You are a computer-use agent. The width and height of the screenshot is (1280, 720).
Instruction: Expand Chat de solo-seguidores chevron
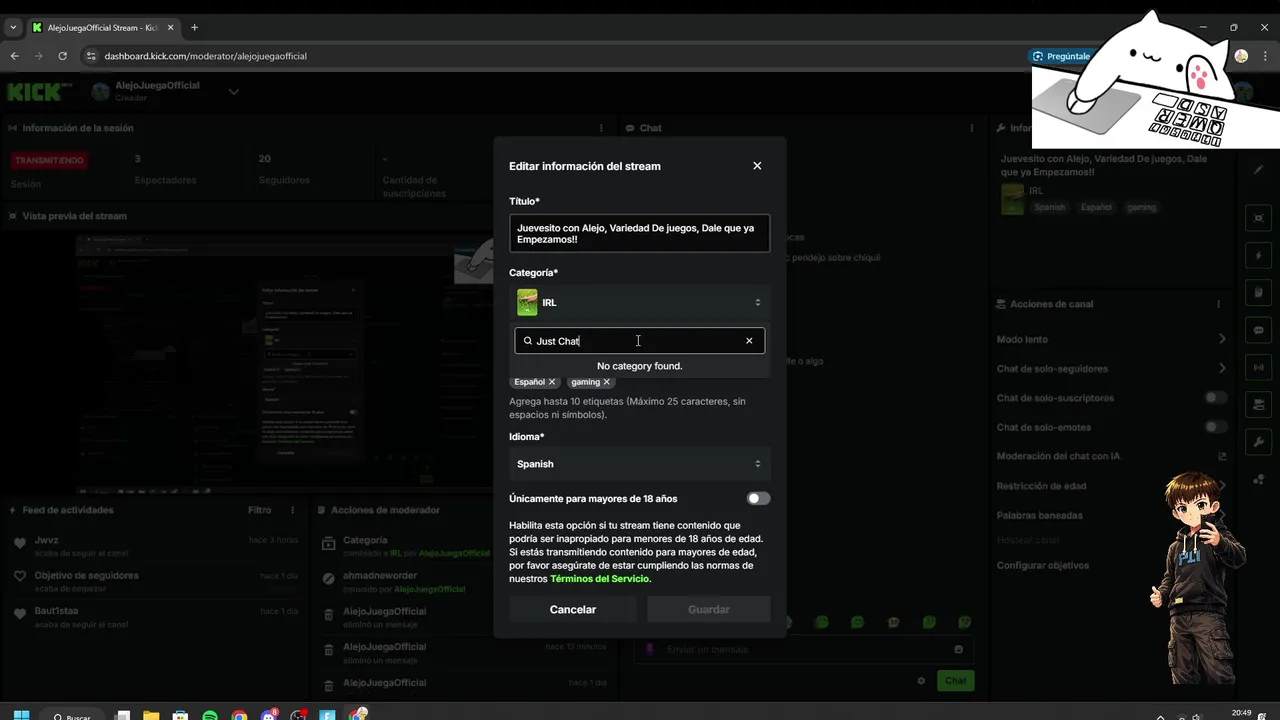(1222, 369)
